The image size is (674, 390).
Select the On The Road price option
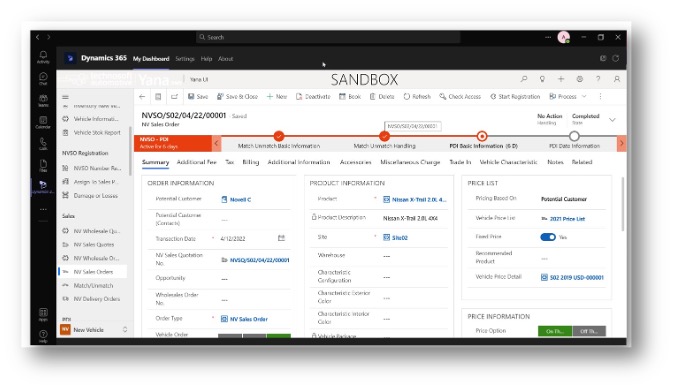[555, 331]
